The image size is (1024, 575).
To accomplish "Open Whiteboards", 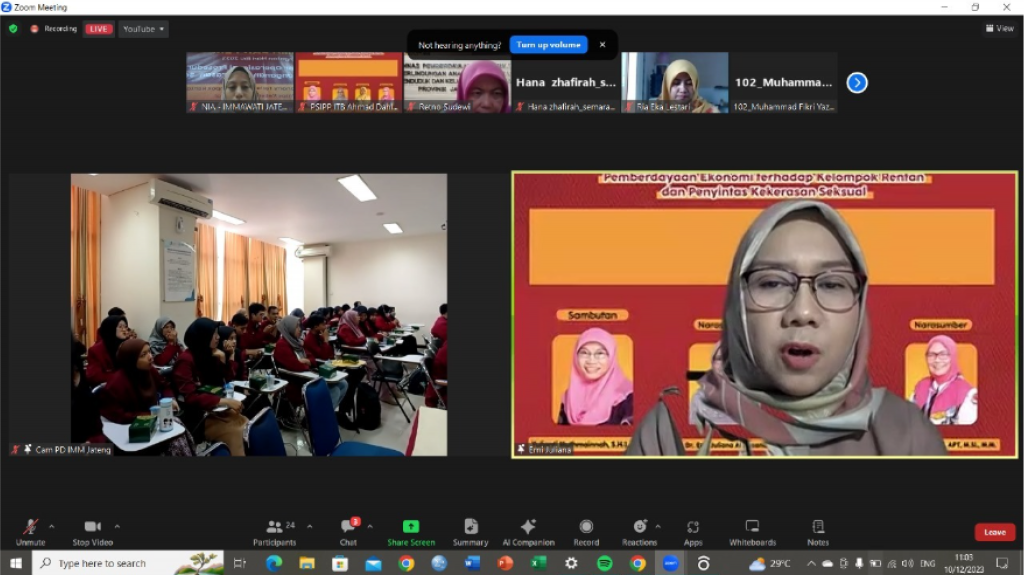I will [x=752, y=531].
